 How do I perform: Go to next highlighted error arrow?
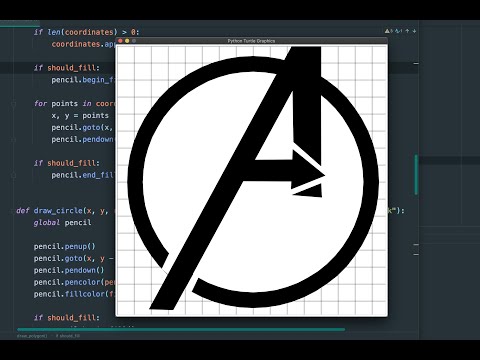pos(414,31)
